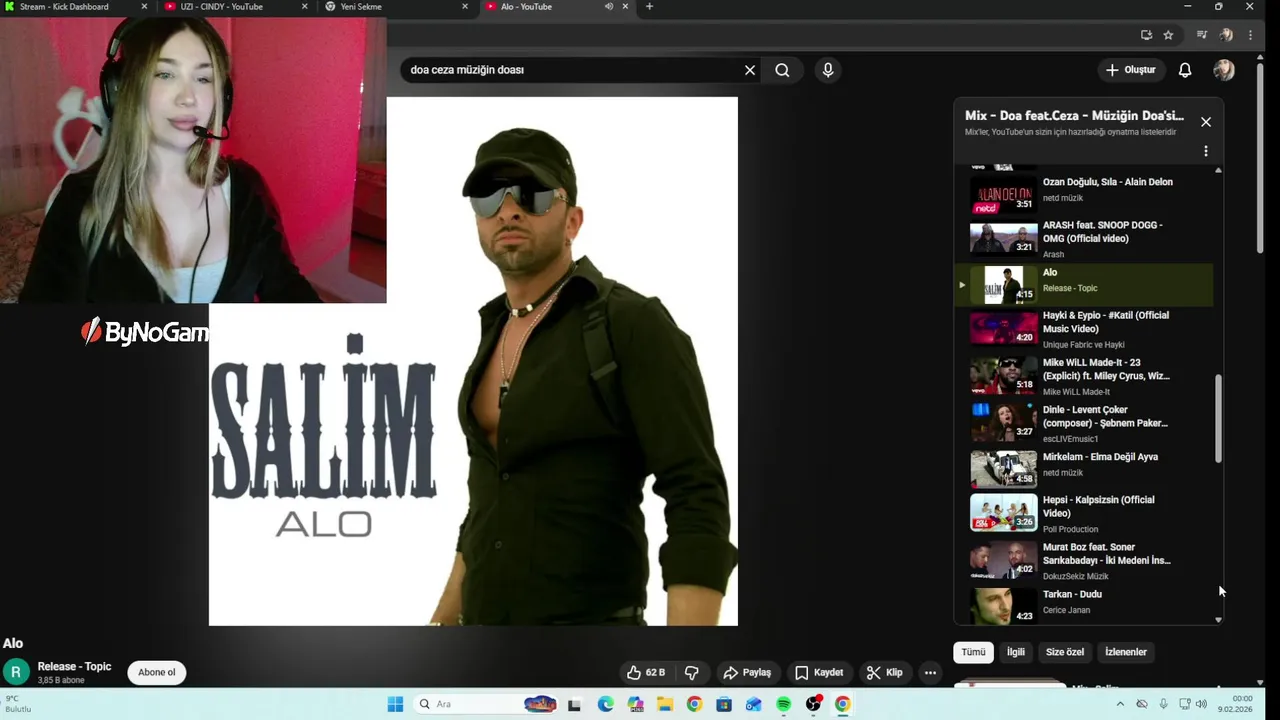This screenshot has width=1280, height=720.
Task: Select the İlgili filter chip
Action: click(1016, 652)
